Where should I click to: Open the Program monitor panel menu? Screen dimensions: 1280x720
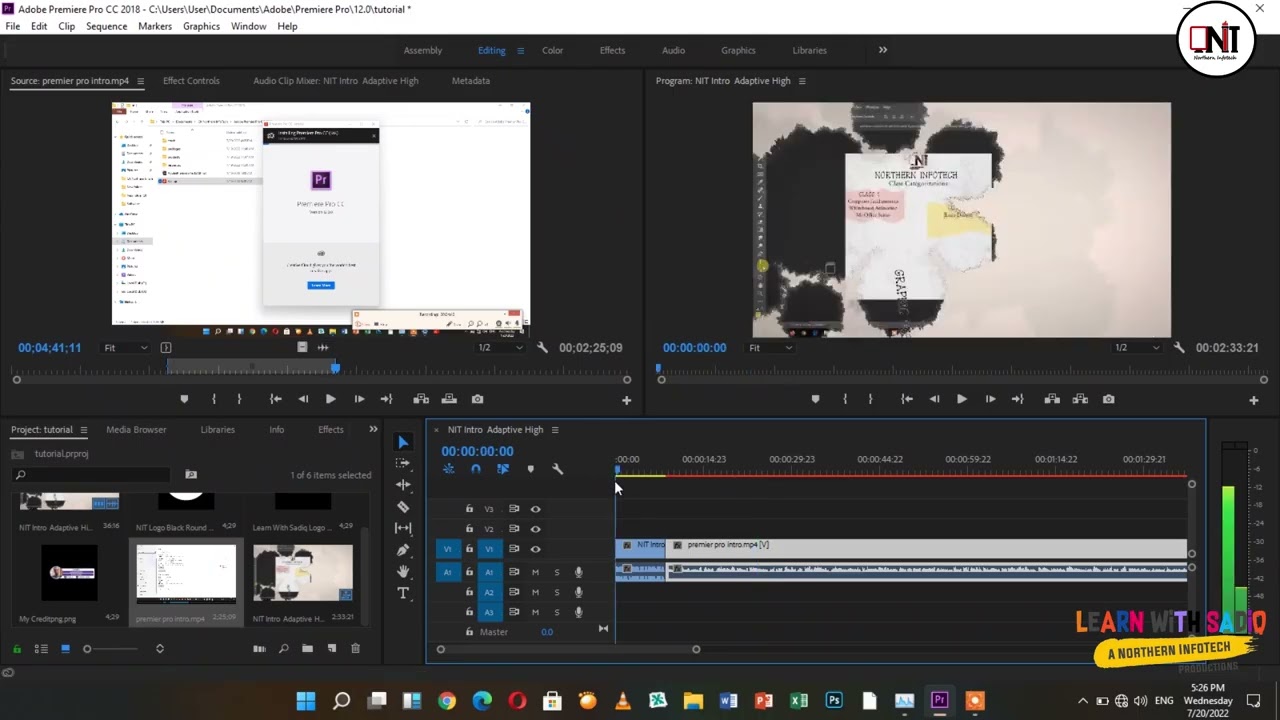pos(802,81)
